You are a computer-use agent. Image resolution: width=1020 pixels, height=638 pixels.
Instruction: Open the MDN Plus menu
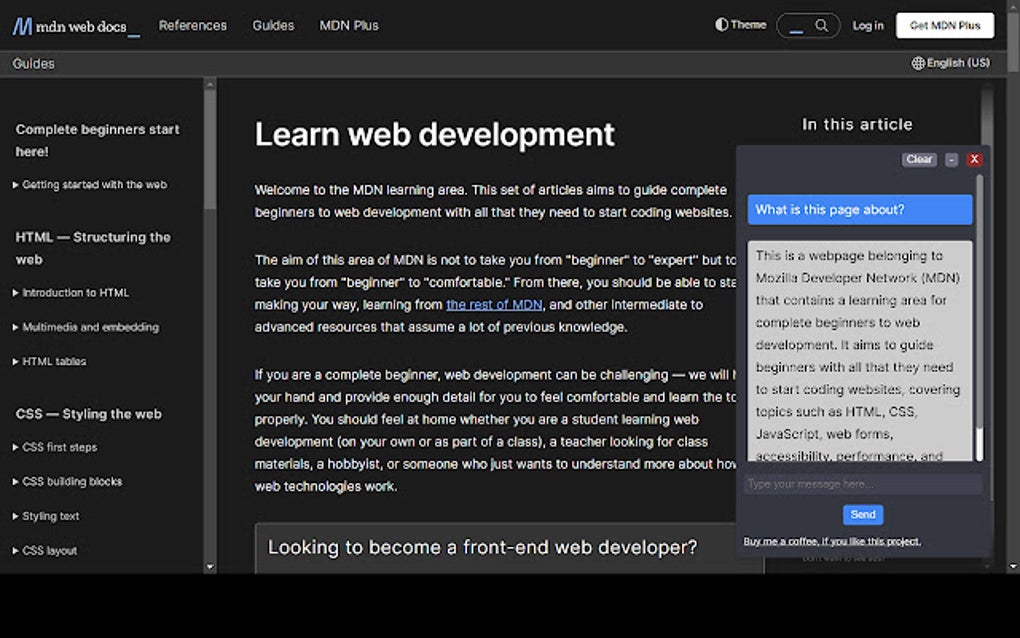click(348, 26)
